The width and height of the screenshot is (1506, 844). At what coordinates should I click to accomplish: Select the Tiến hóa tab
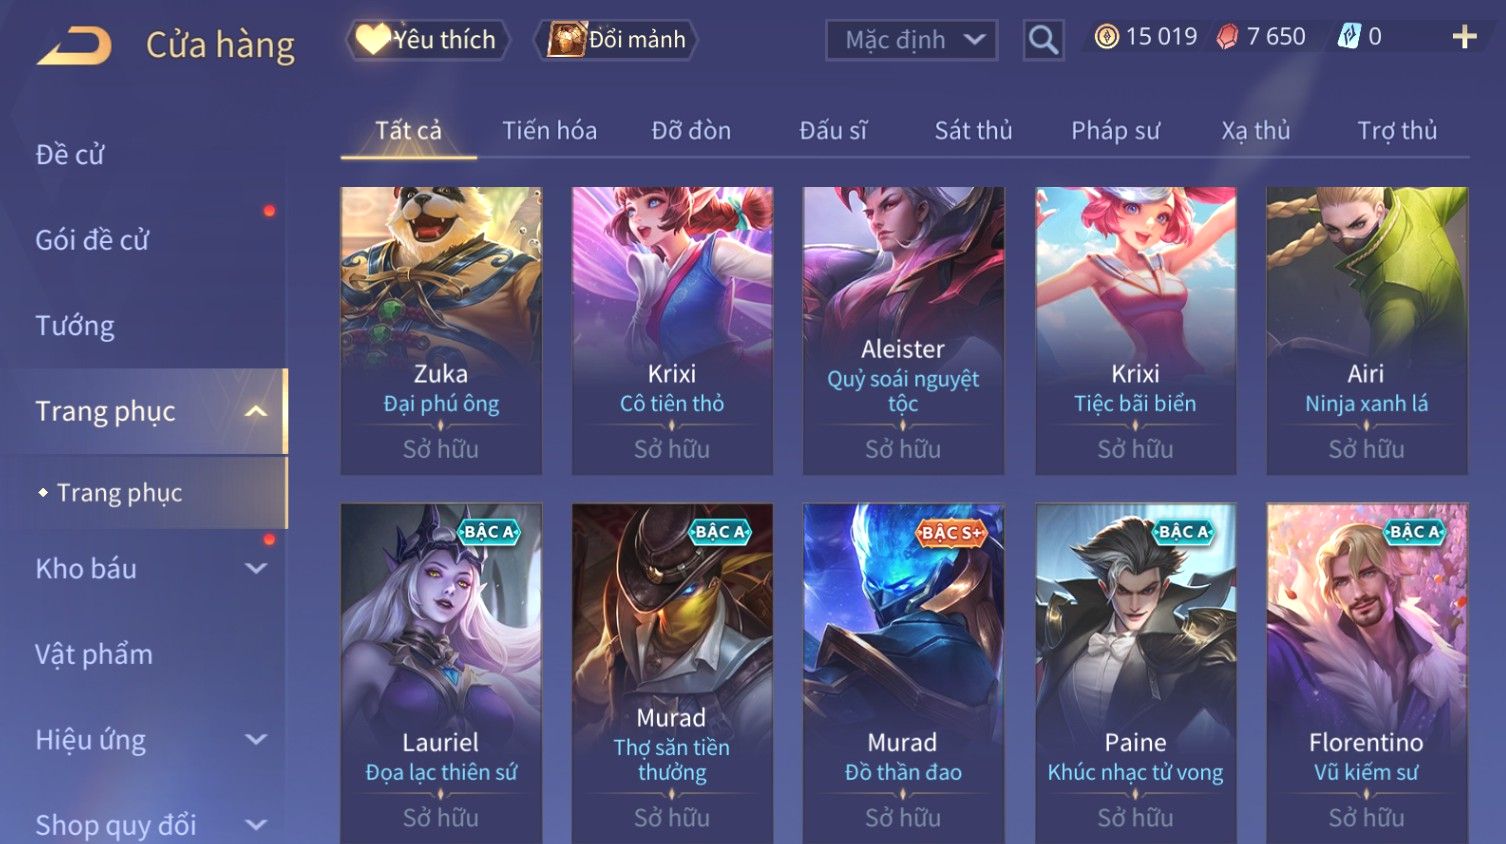(549, 130)
